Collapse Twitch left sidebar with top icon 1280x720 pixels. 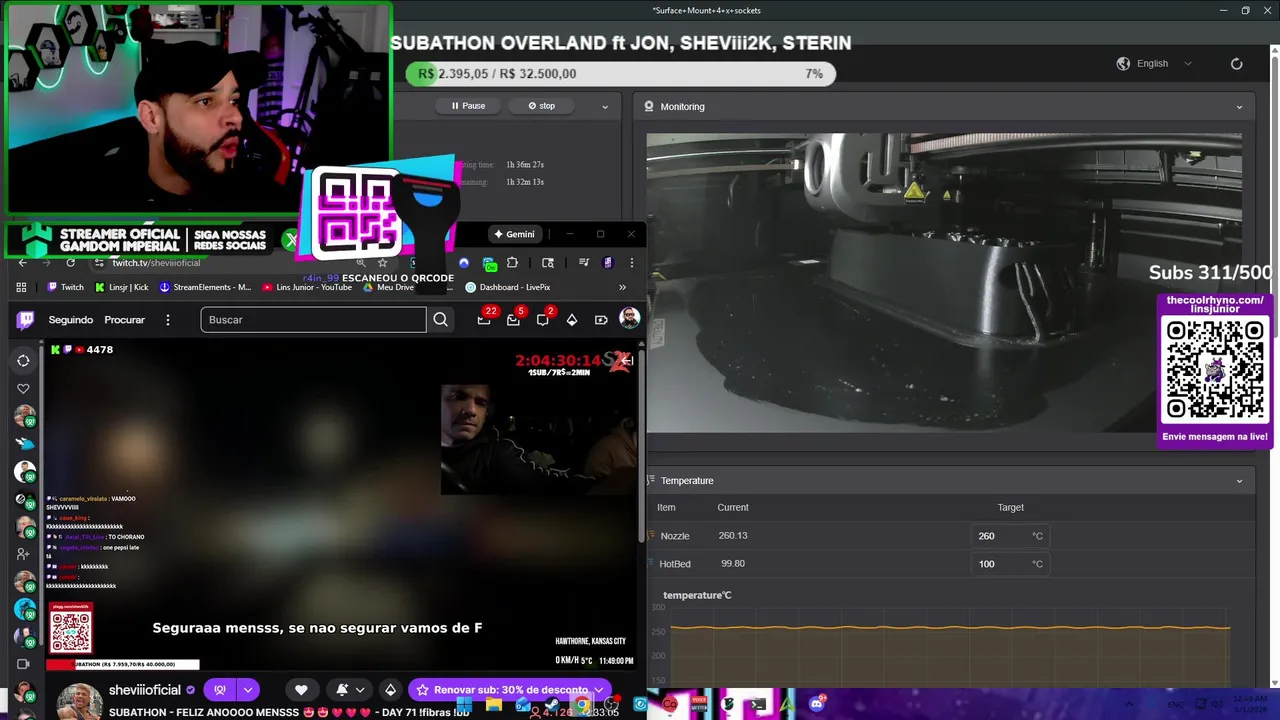point(23,361)
